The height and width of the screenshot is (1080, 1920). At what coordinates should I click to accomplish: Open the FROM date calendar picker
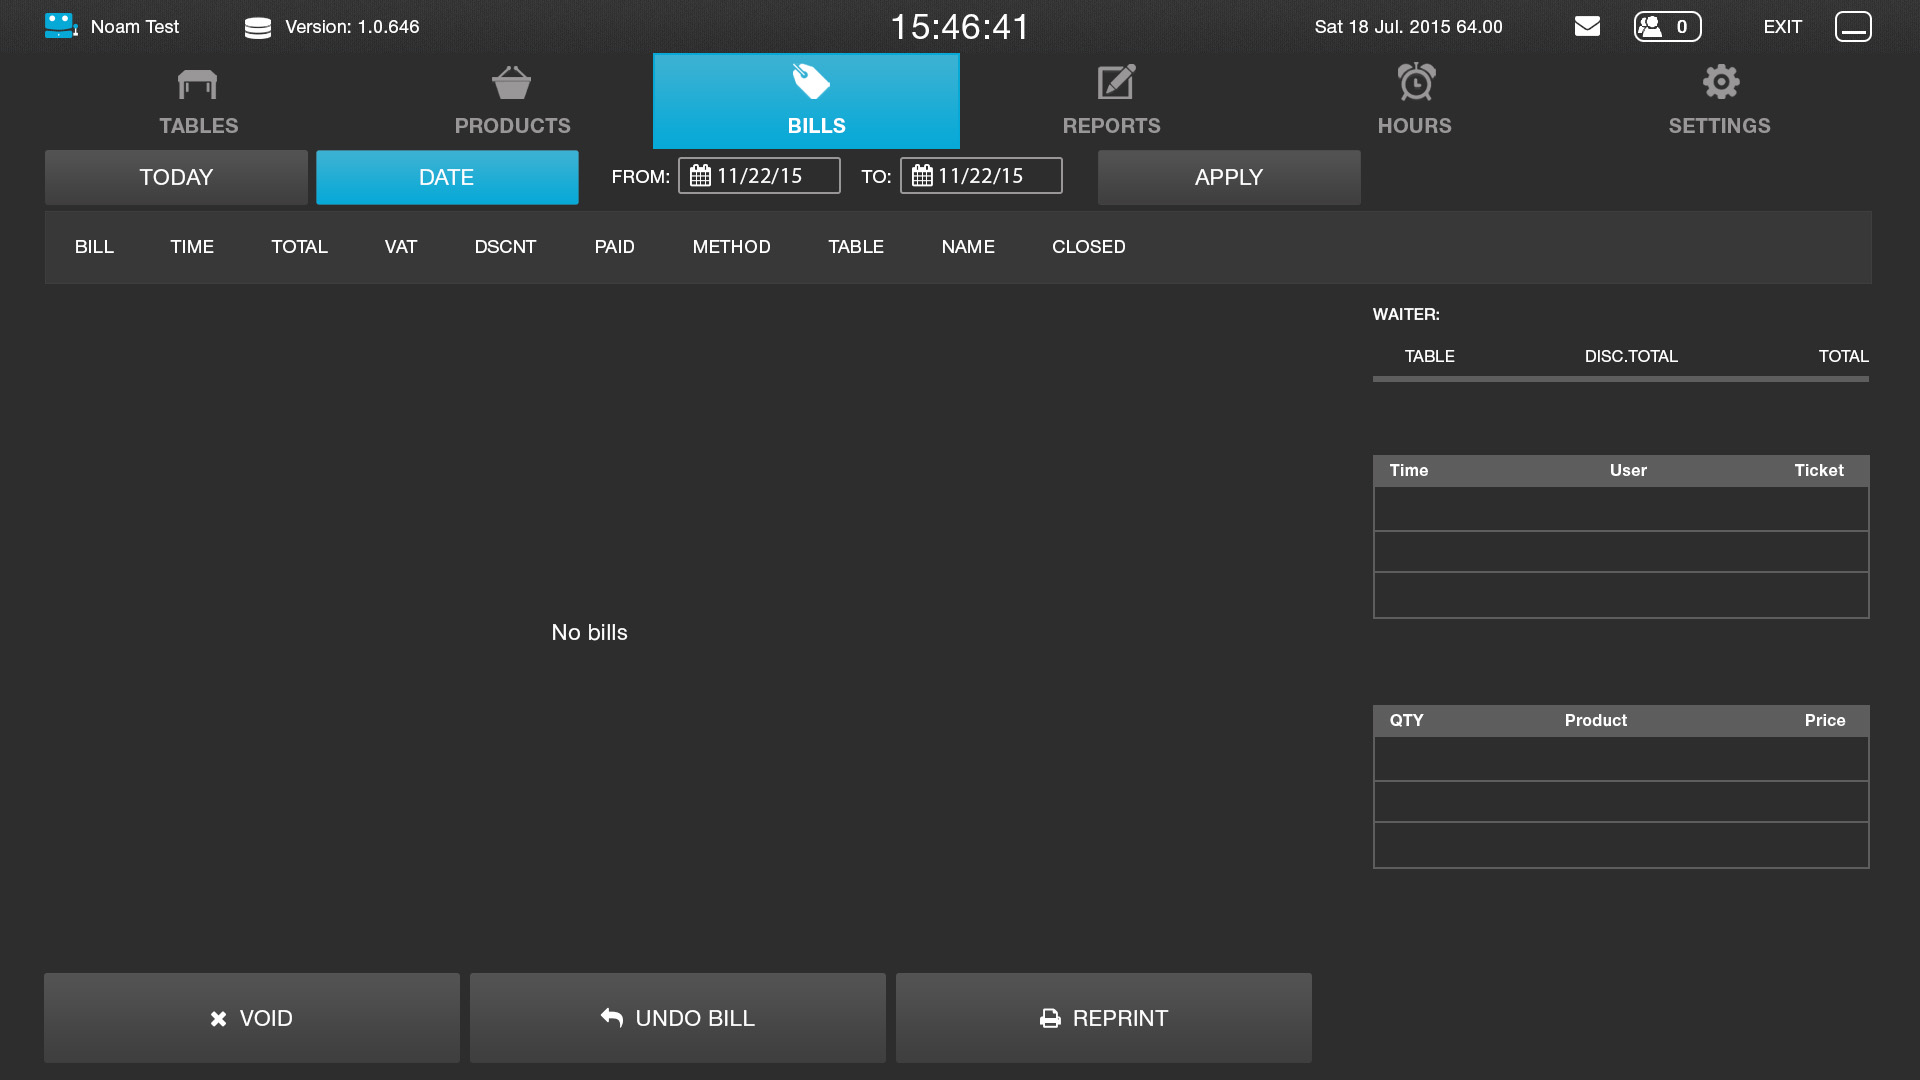point(701,176)
